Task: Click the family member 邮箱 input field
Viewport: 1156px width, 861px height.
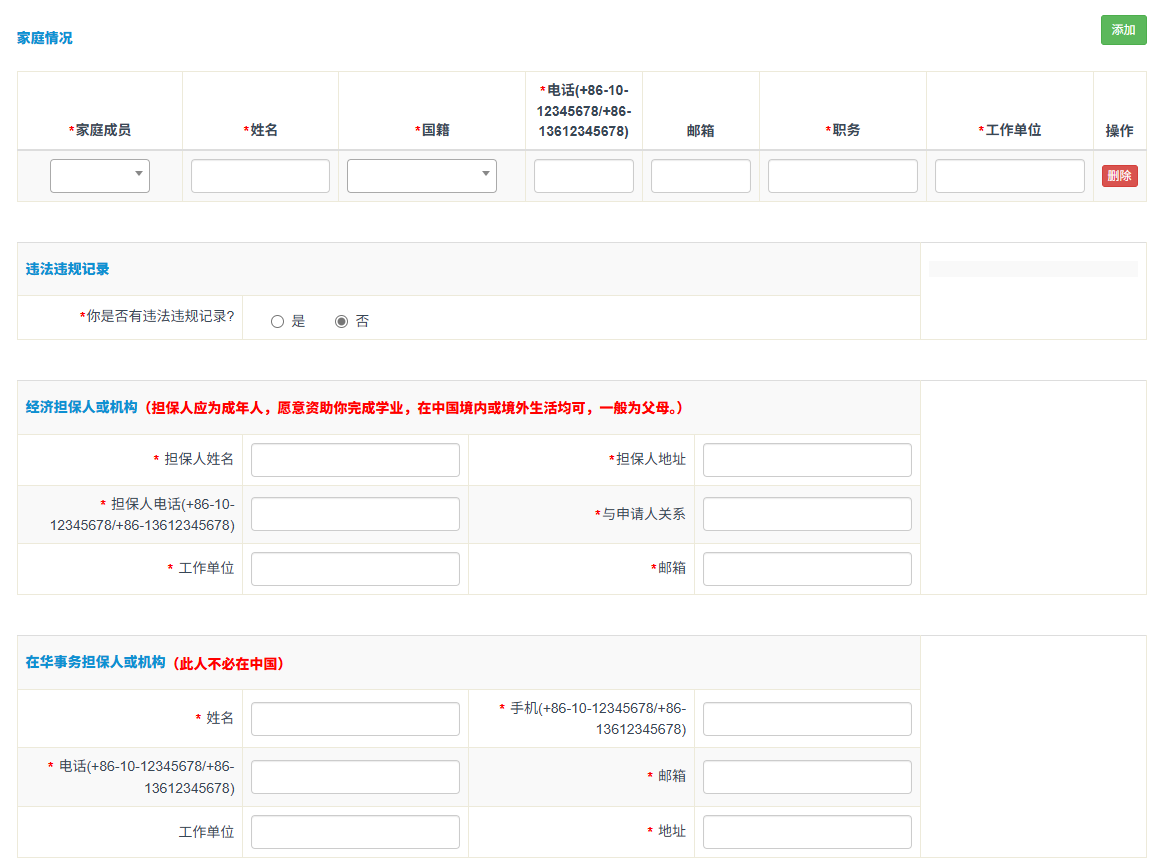Action: pos(700,176)
